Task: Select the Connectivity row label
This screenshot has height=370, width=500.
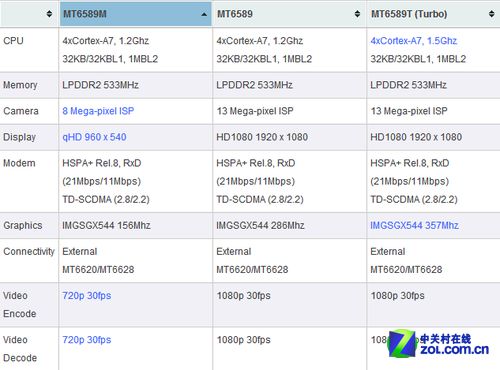Action: (29, 251)
